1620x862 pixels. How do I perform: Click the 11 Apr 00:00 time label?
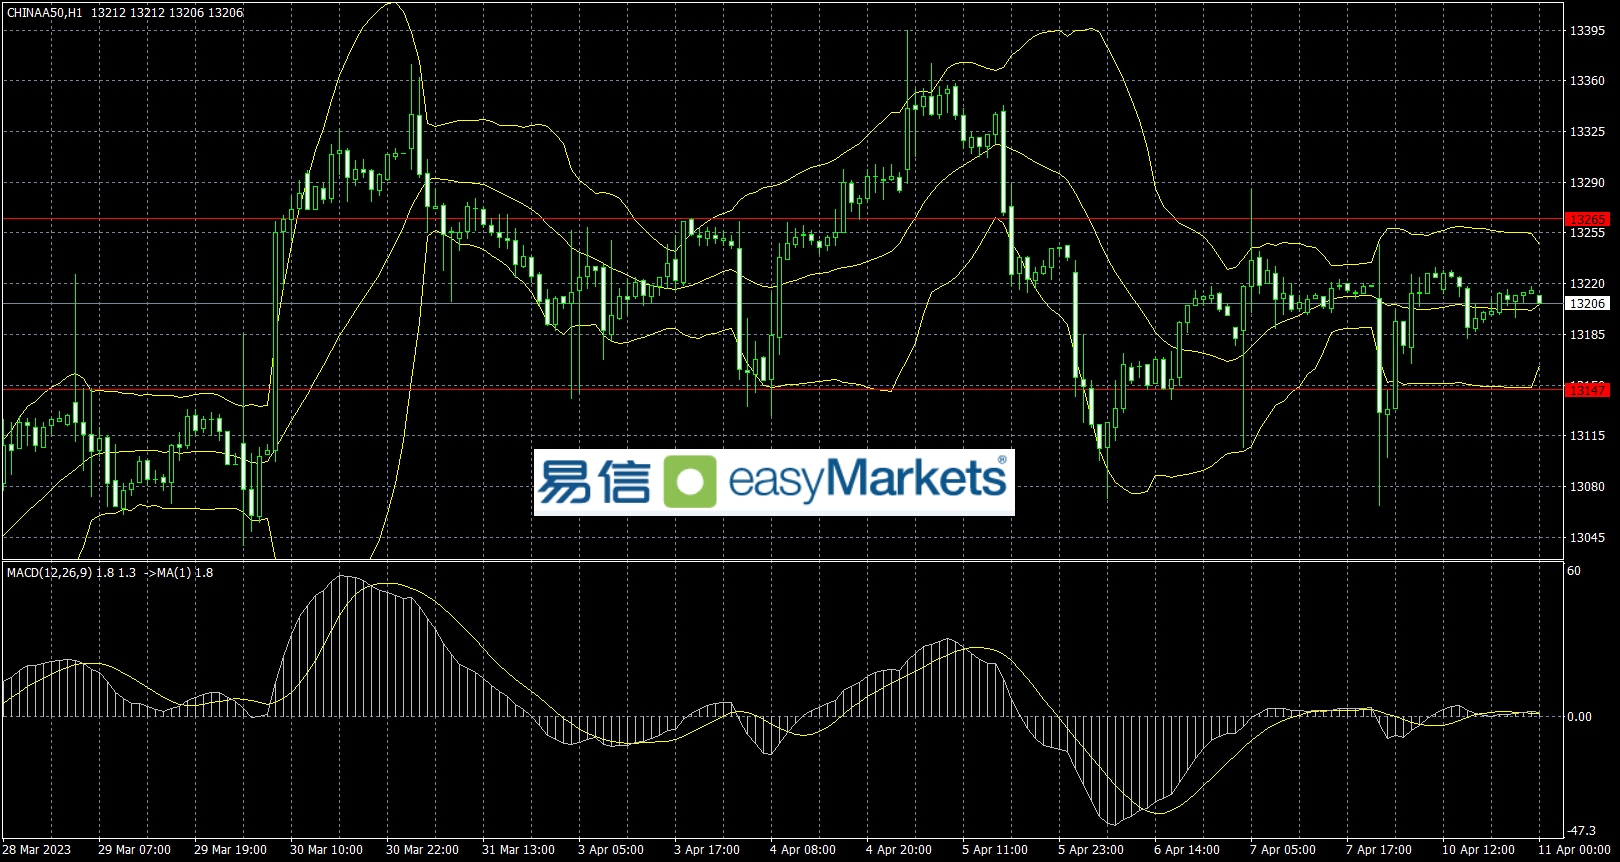point(1574,850)
